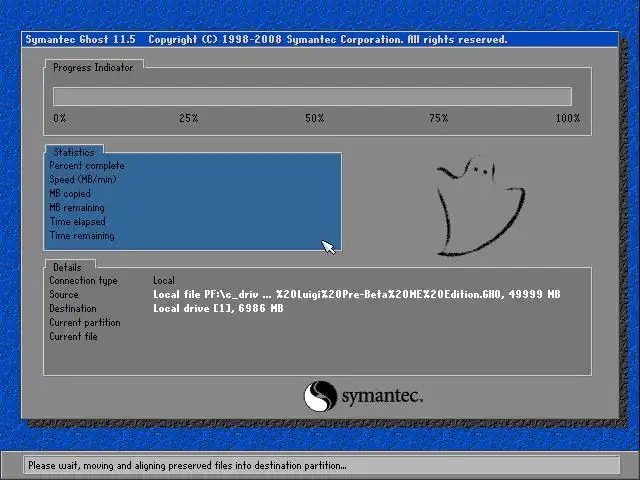Screen dimensions: 640x480
Task: Click the 'symantec.' wordmark text
Action: pos(382,397)
